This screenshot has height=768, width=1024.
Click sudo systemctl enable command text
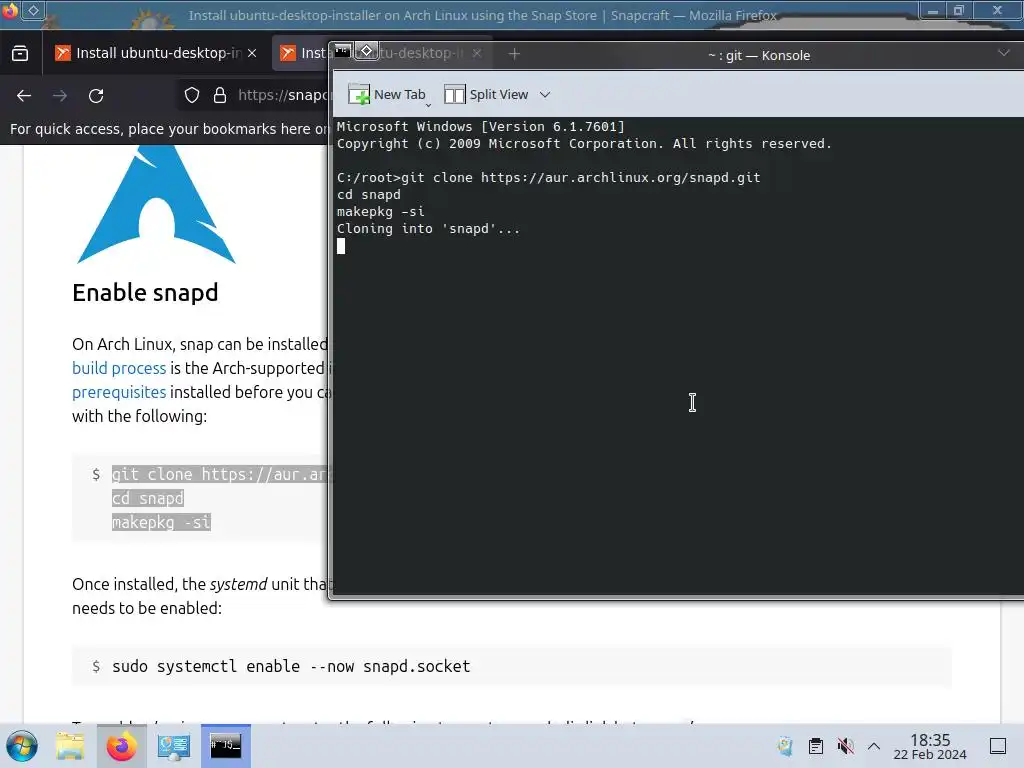pos(291,667)
